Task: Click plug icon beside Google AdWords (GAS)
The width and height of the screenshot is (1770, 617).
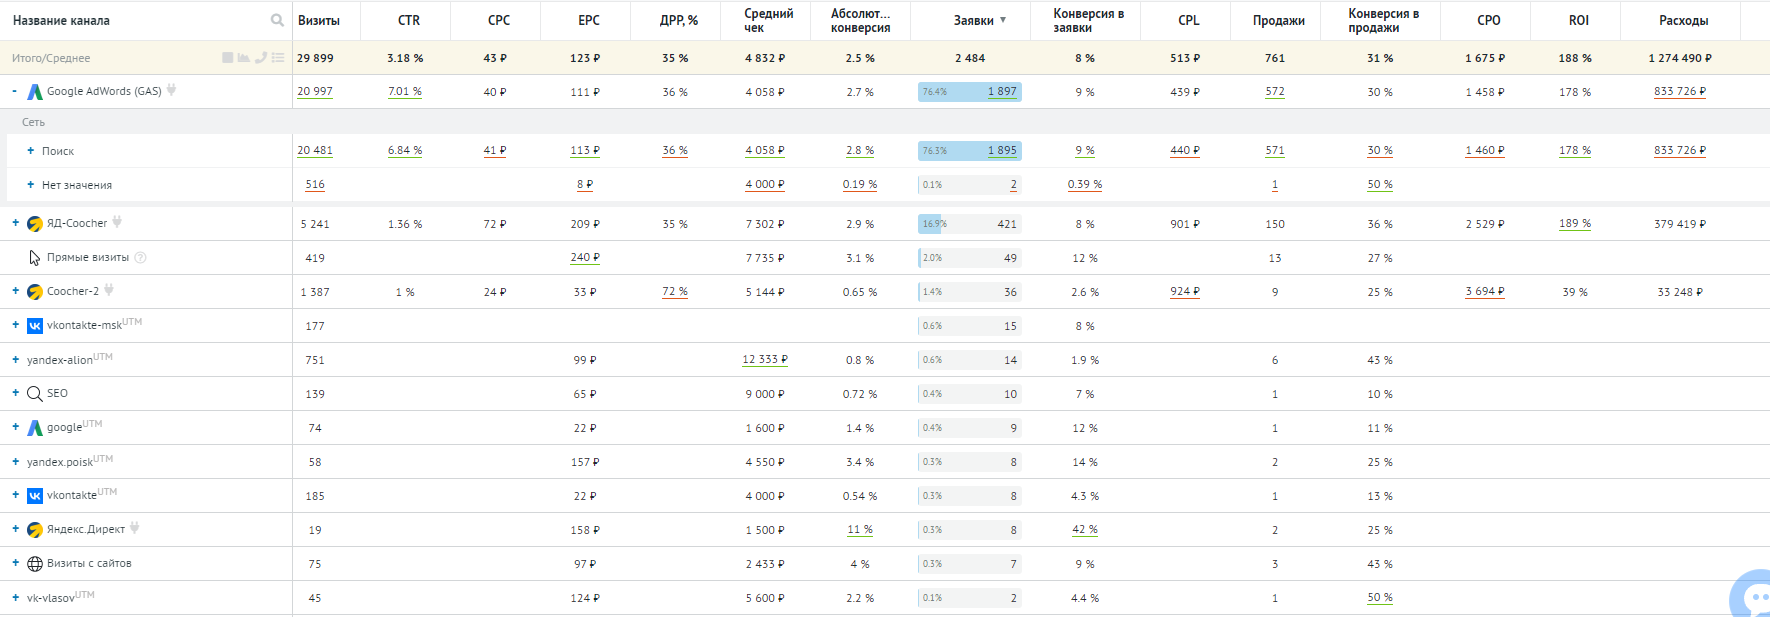Action: [x=172, y=90]
